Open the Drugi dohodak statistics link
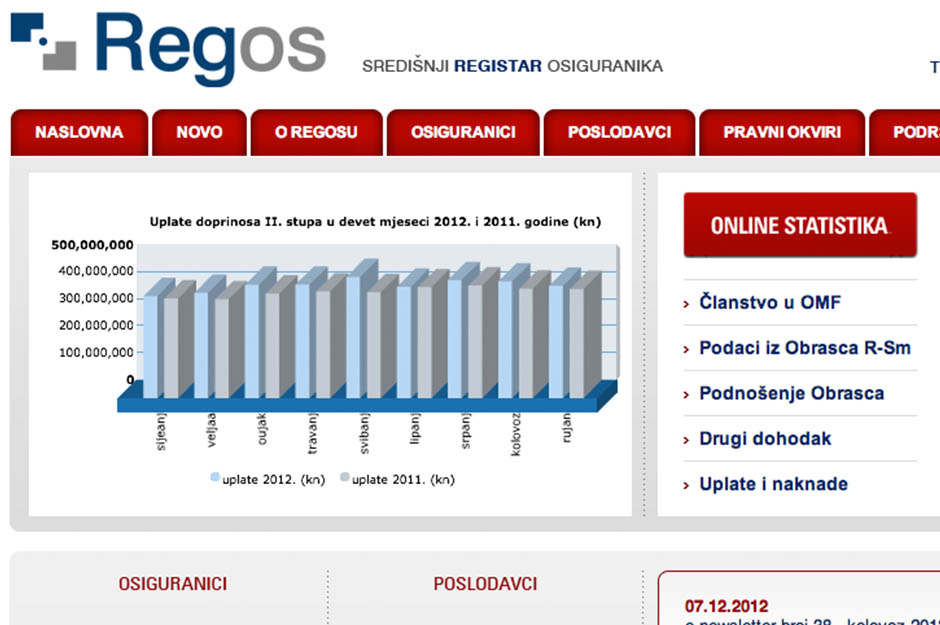The width and height of the screenshot is (940, 625). click(765, 439)
